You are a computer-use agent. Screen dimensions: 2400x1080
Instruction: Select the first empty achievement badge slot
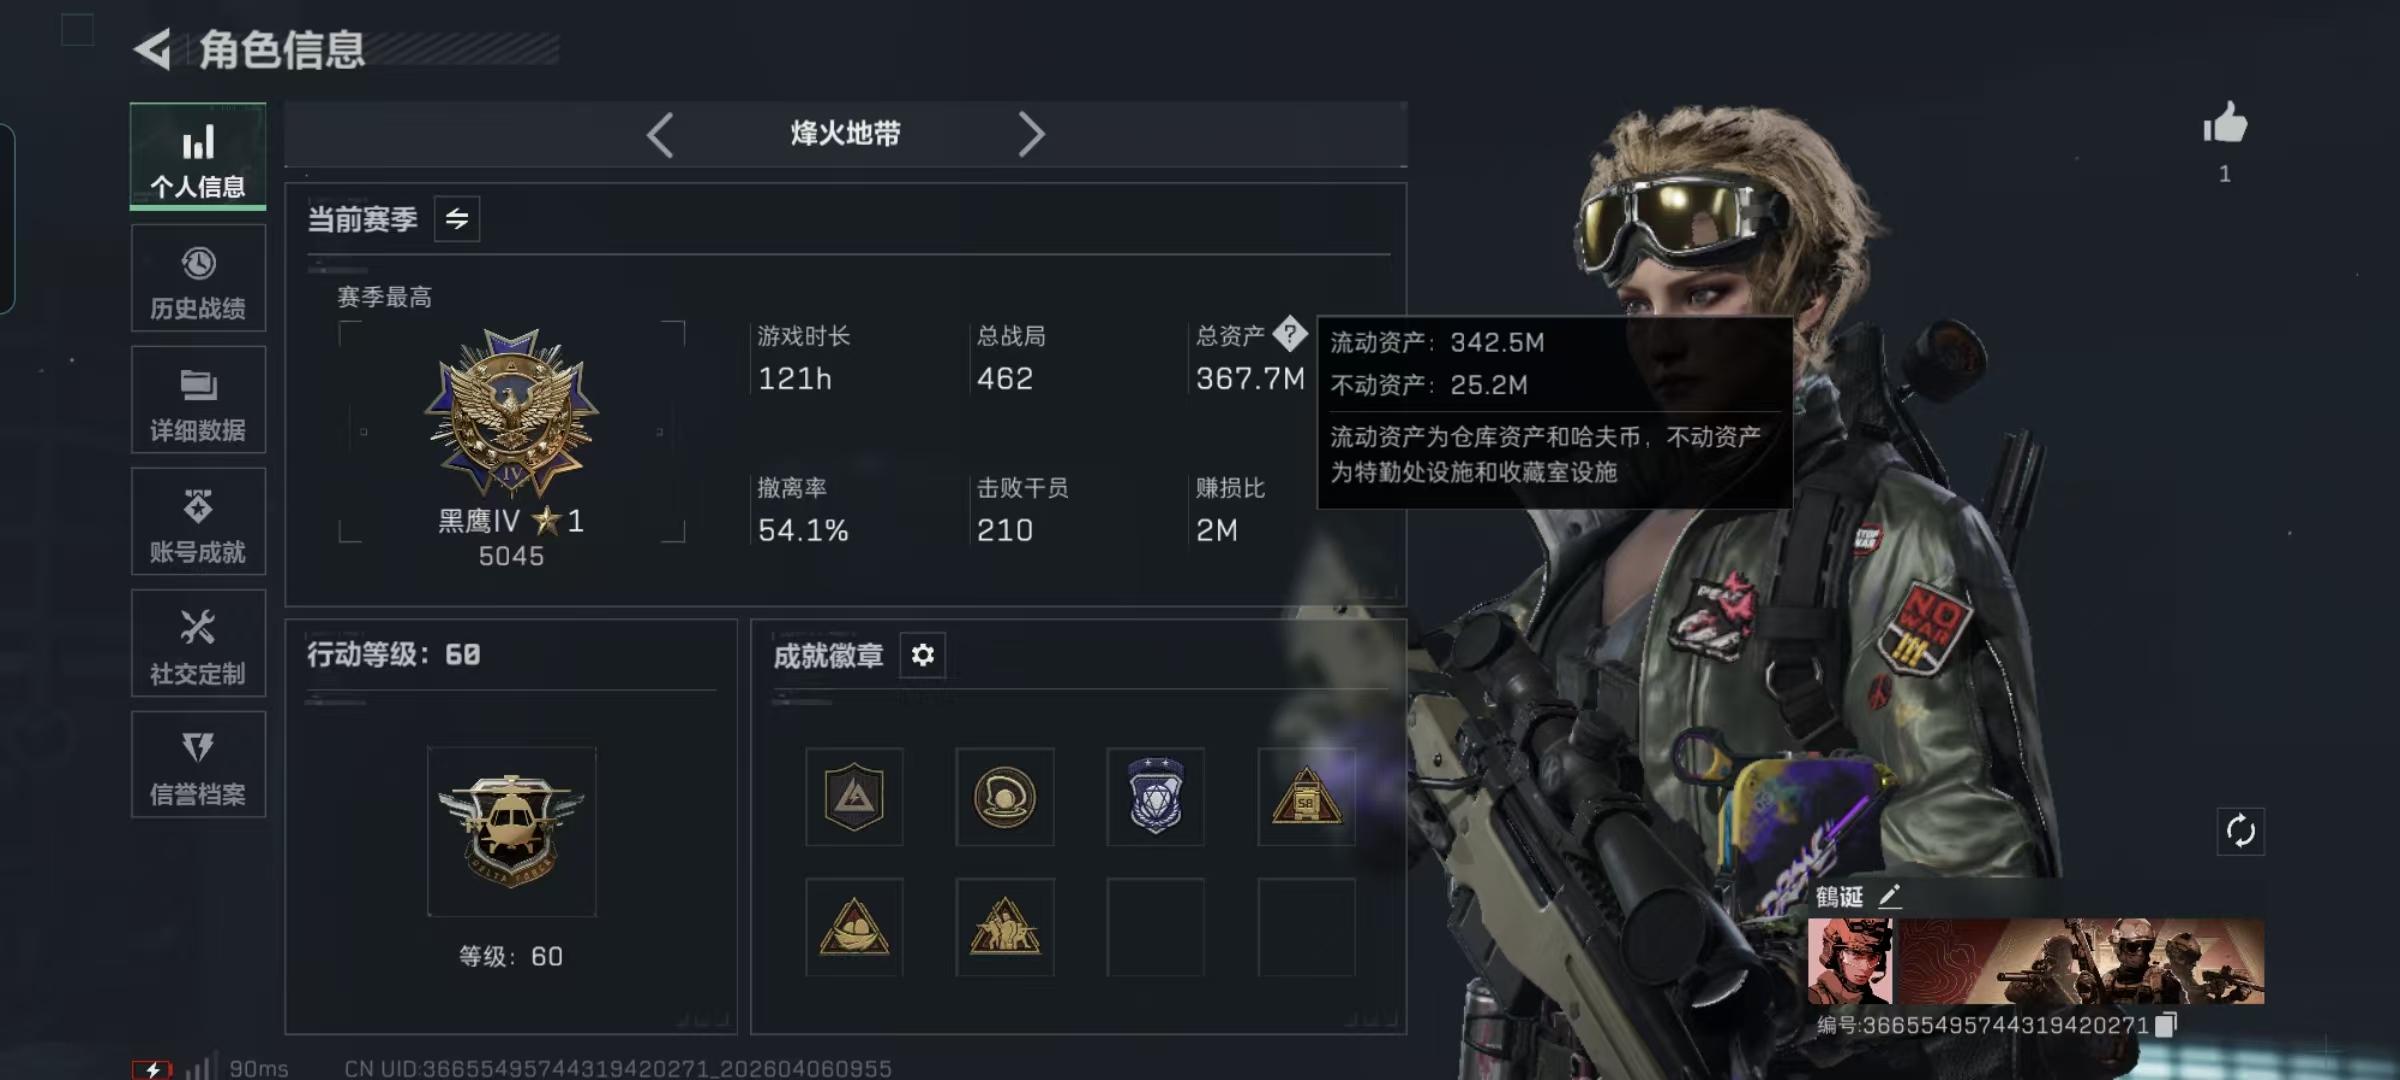point(1155,927)
